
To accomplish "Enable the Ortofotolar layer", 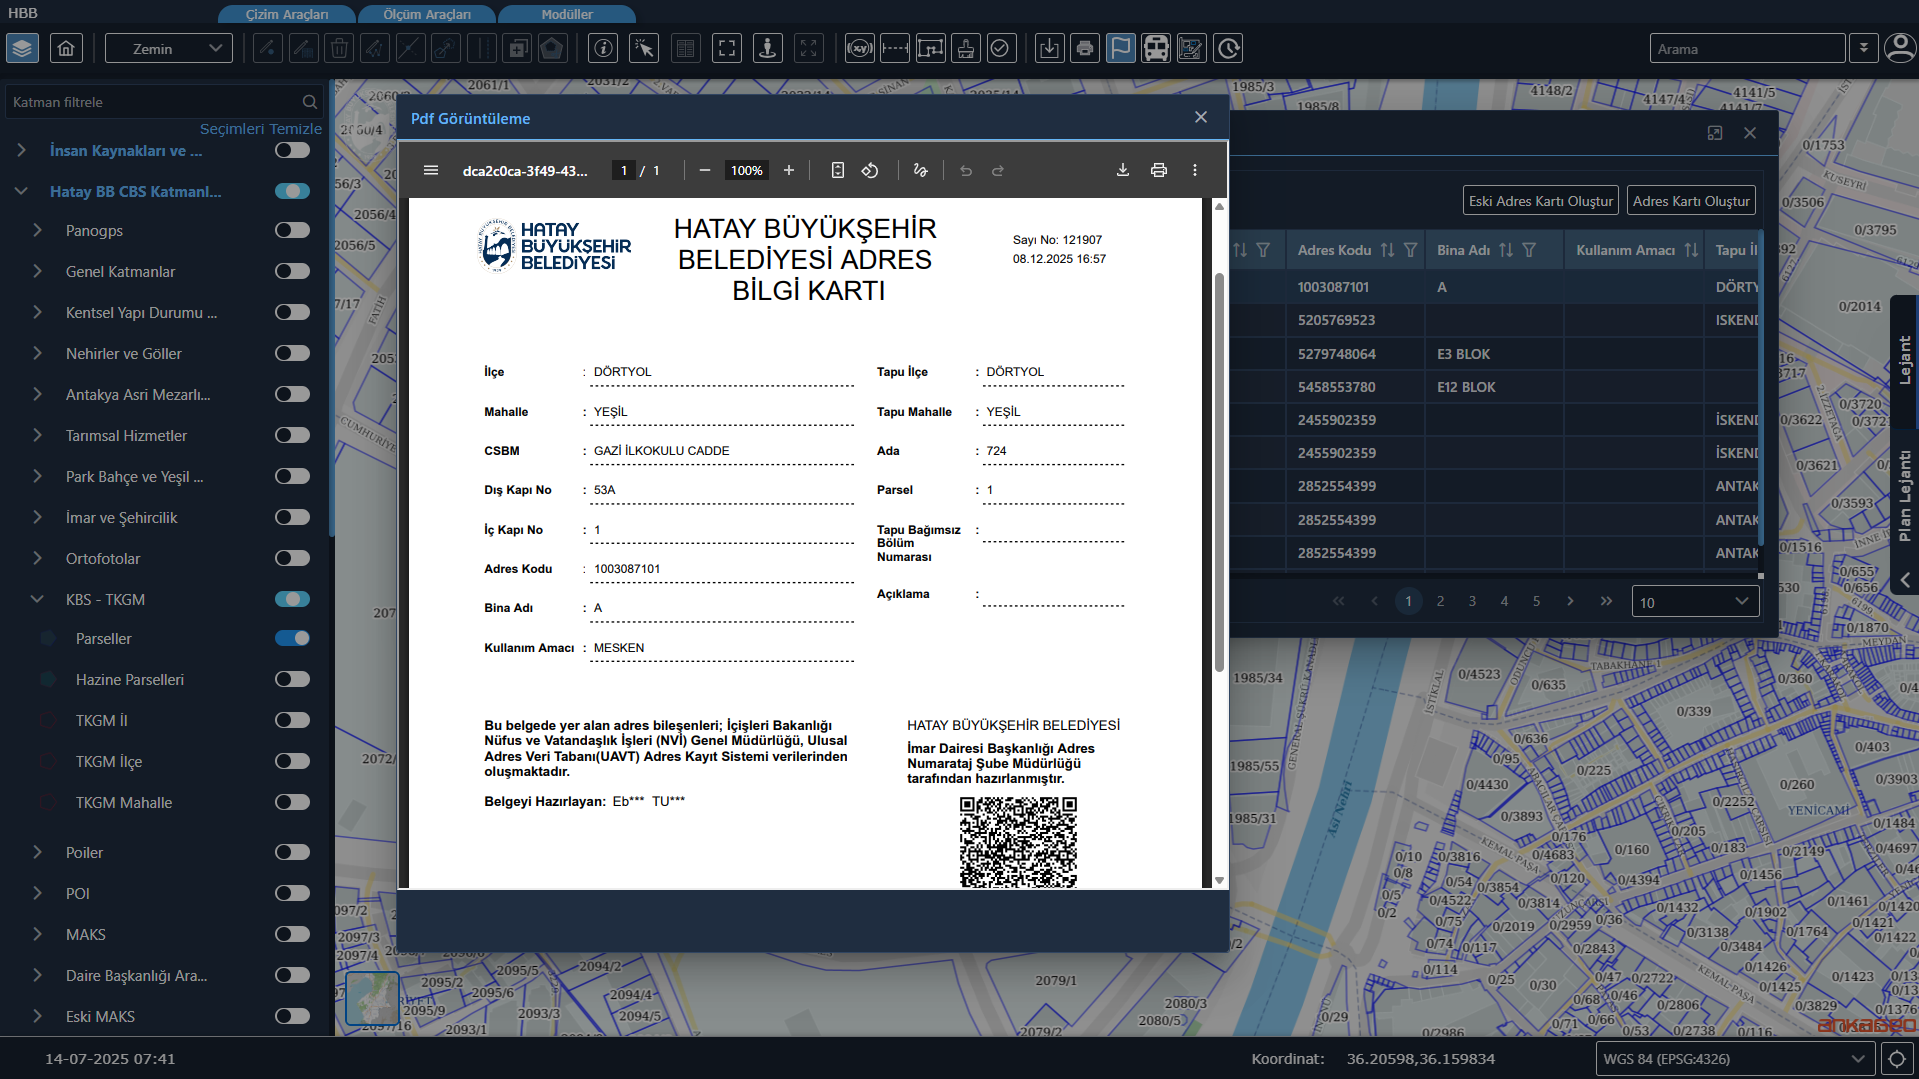I will pyautogui.click(x=292, y=558).
